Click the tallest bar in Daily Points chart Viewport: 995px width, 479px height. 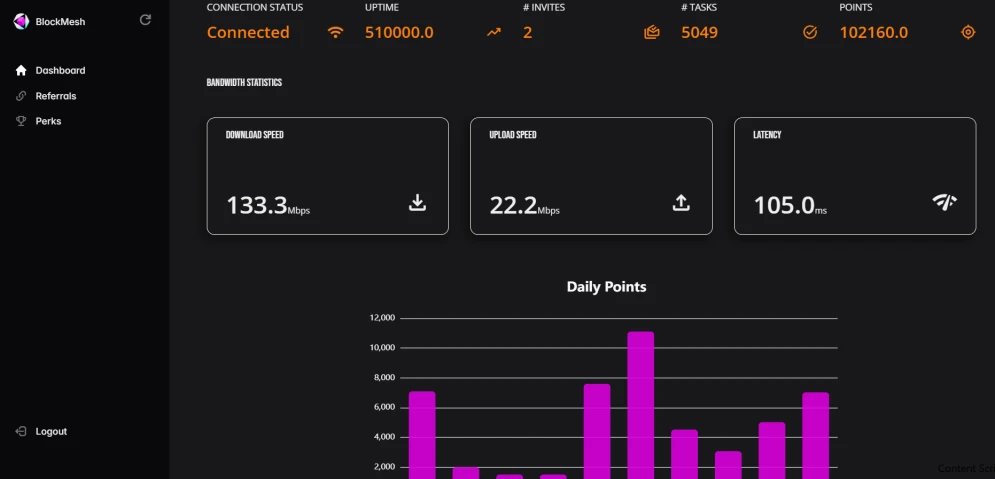(640, 405)
